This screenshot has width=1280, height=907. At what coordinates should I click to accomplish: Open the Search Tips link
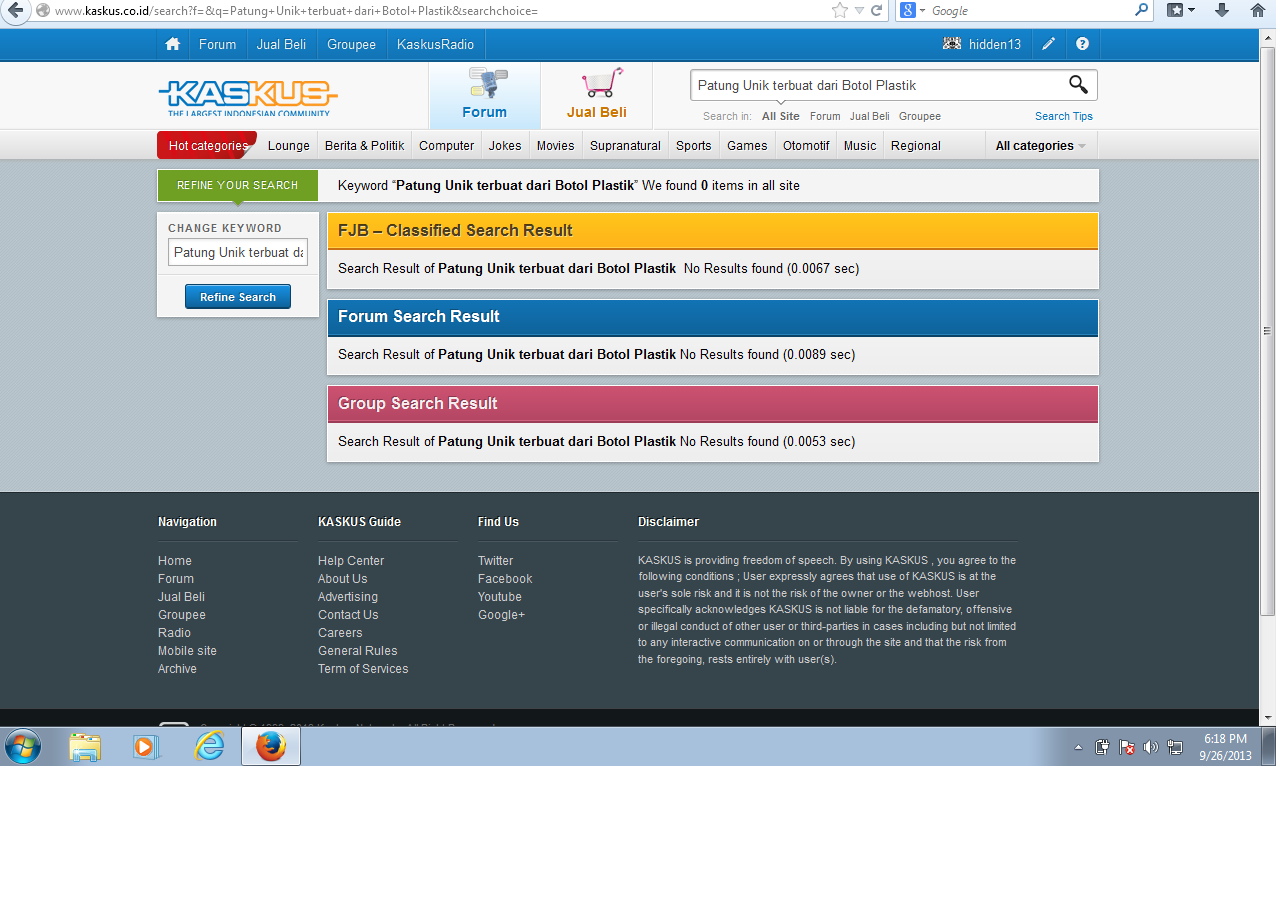point(1064,116)
